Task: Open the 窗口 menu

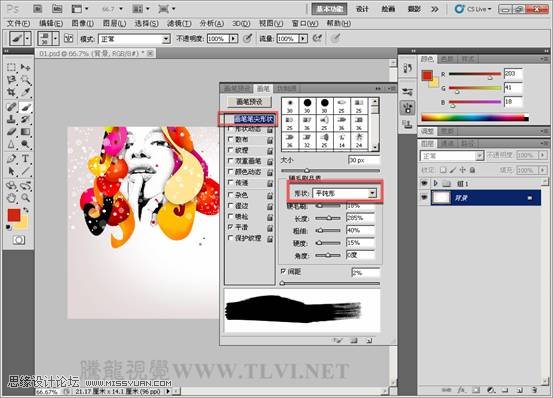Action: (x=305, y=23)
